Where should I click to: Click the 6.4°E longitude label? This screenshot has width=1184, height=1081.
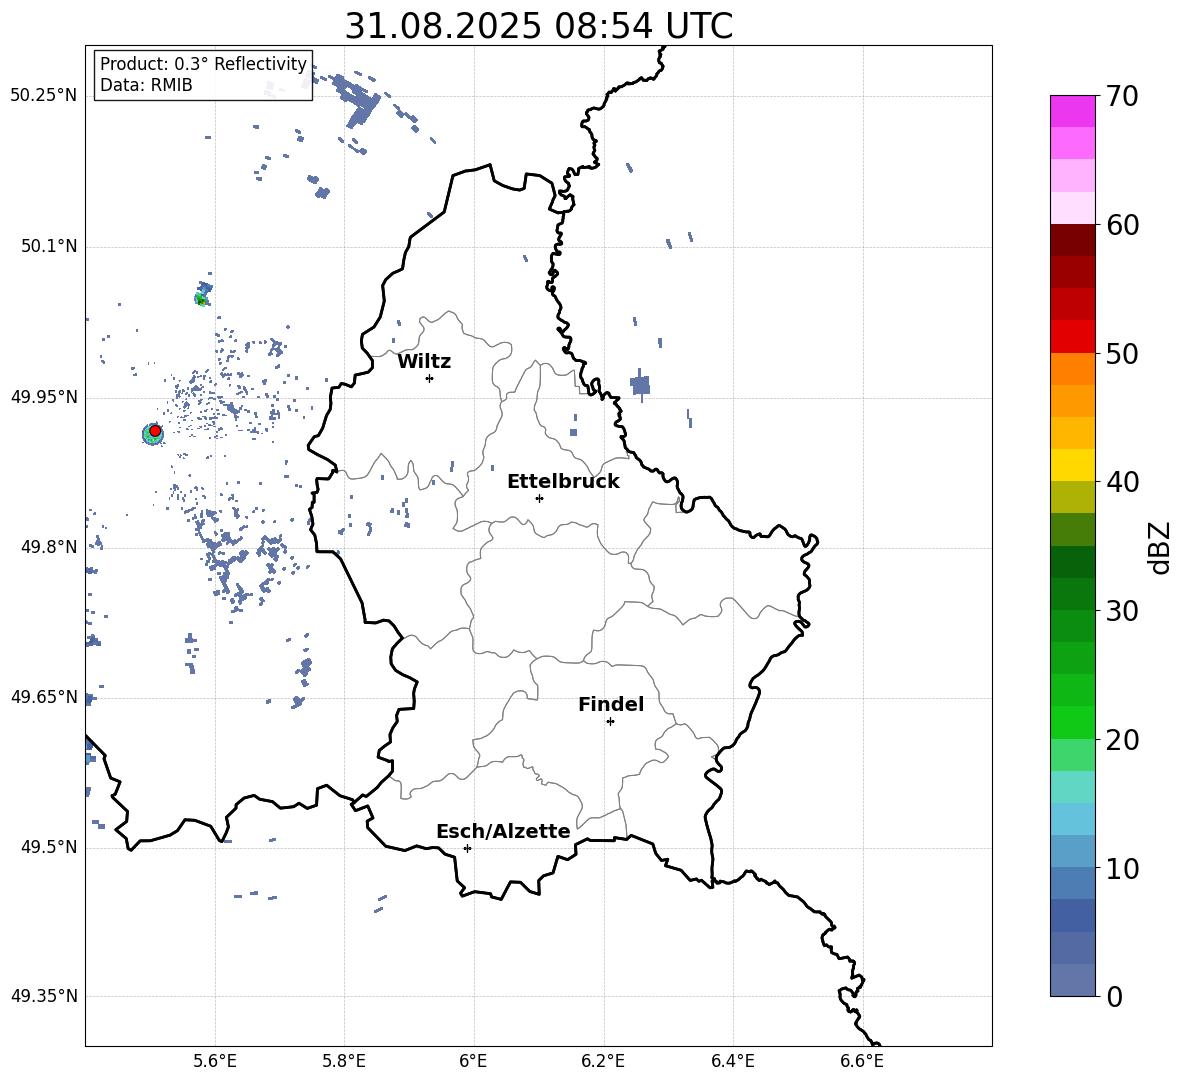tap(732, 1061)
